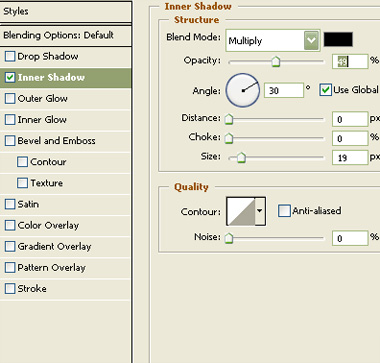
Task: Enable the Inner Glow checkbox
Action: [10, 120]
